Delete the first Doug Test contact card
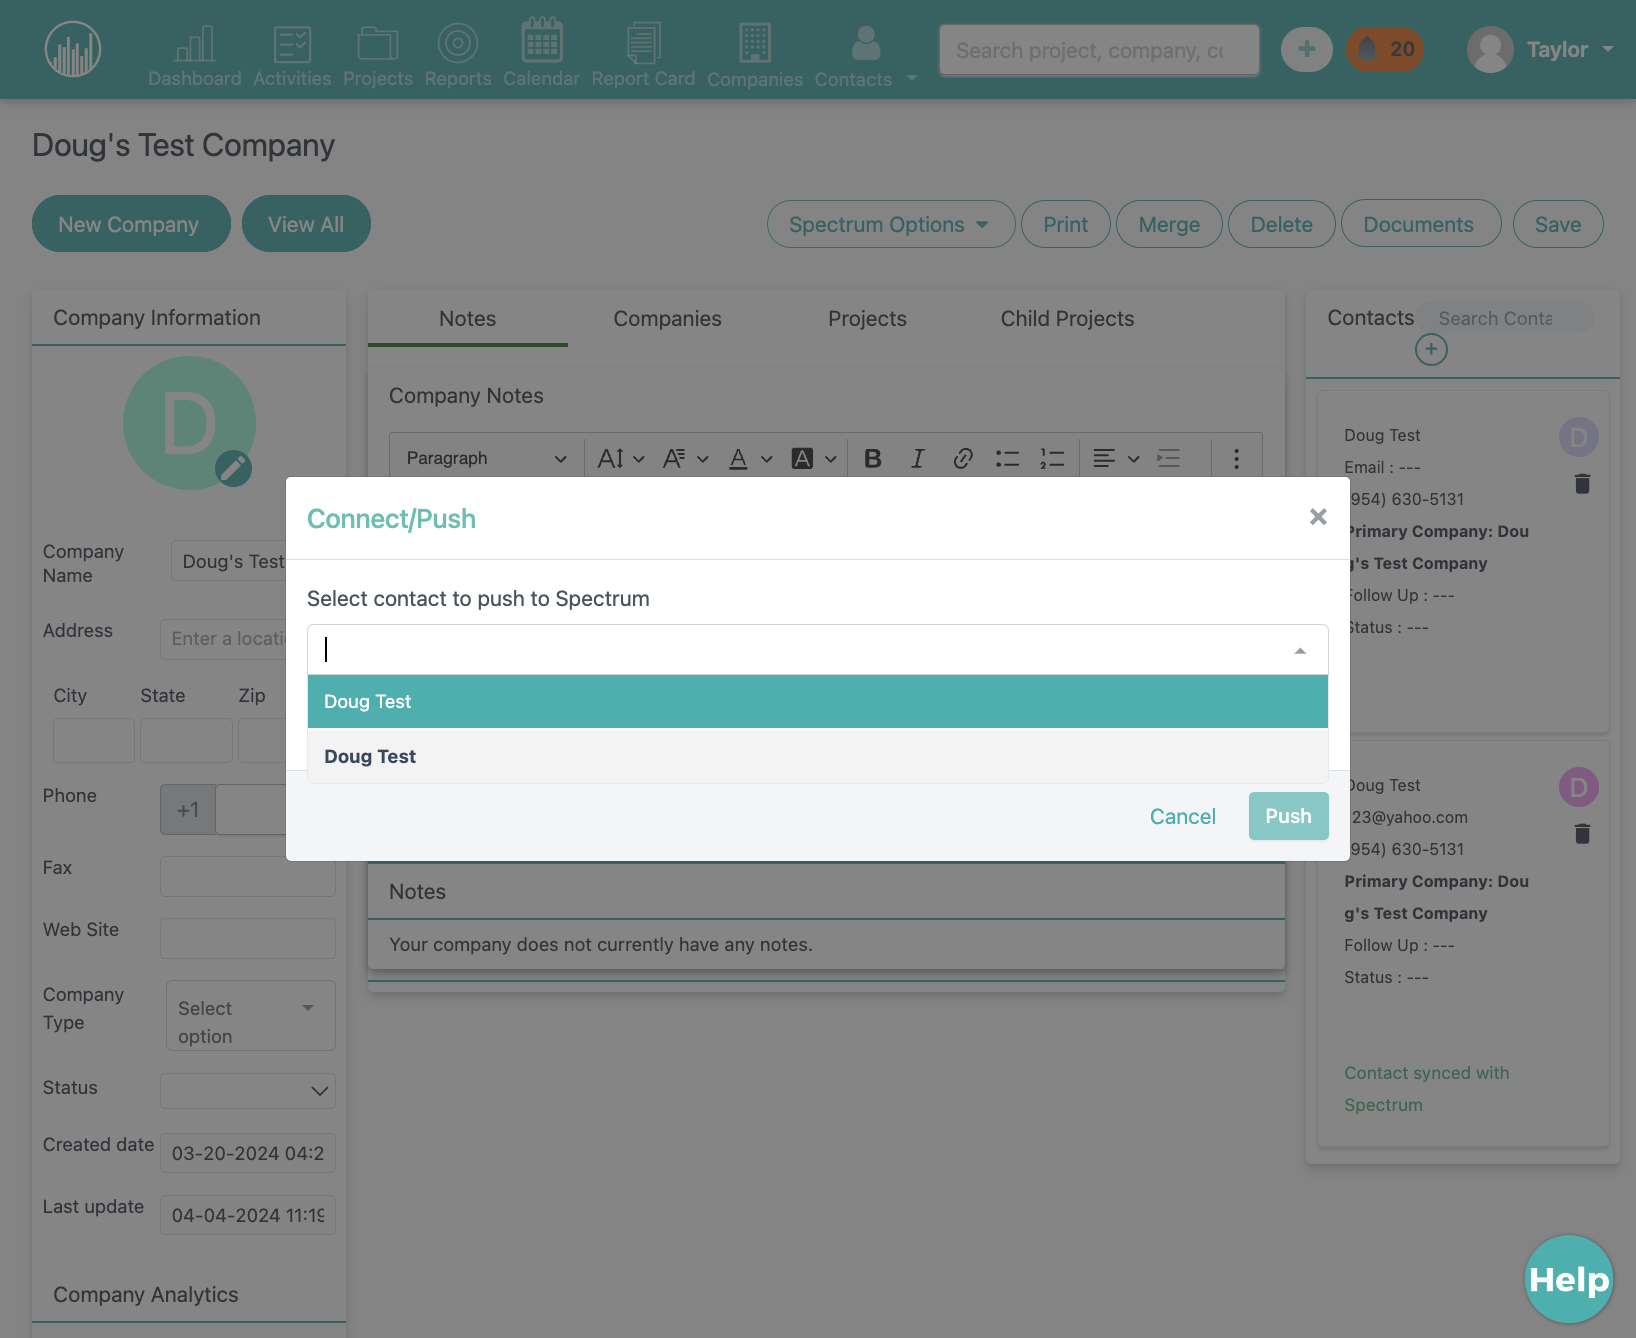1636x1338 pixels. (x=1582, y=484)
